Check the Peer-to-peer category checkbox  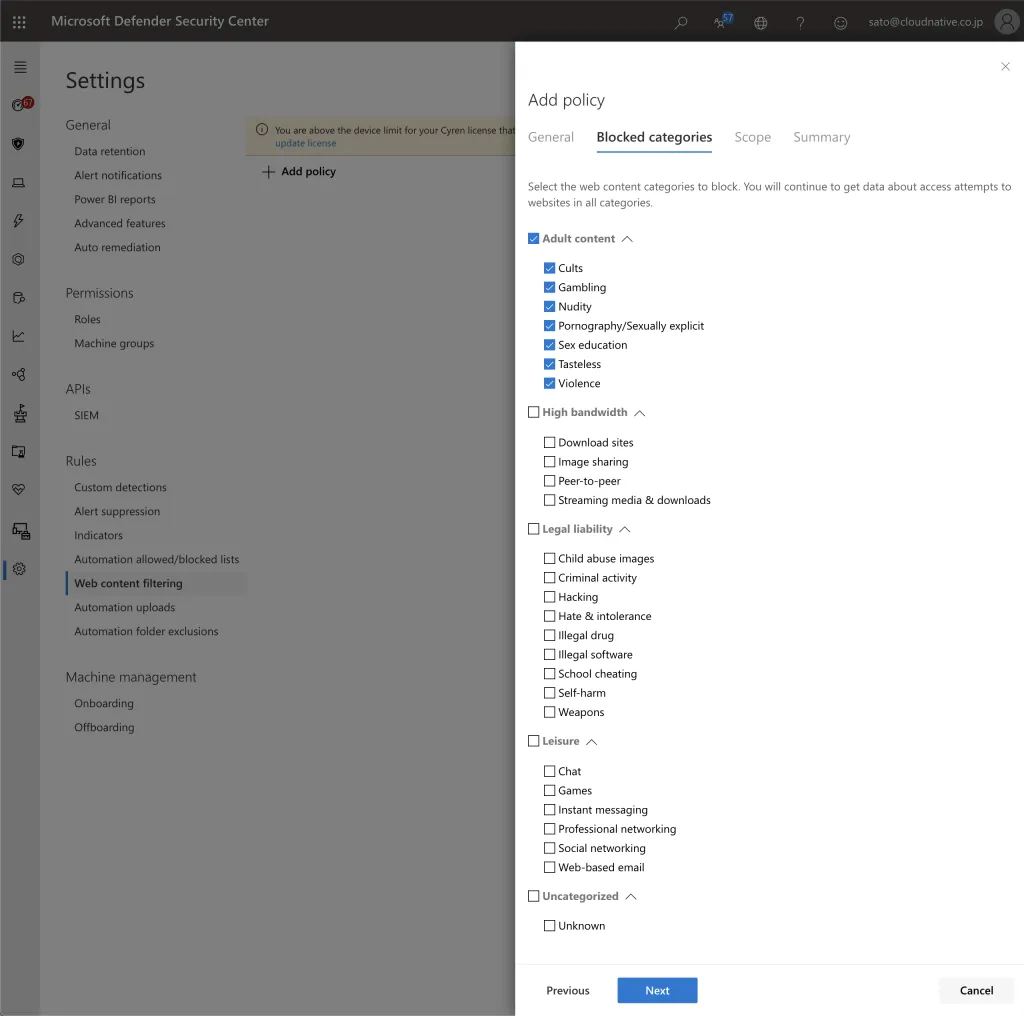point(549,481)
